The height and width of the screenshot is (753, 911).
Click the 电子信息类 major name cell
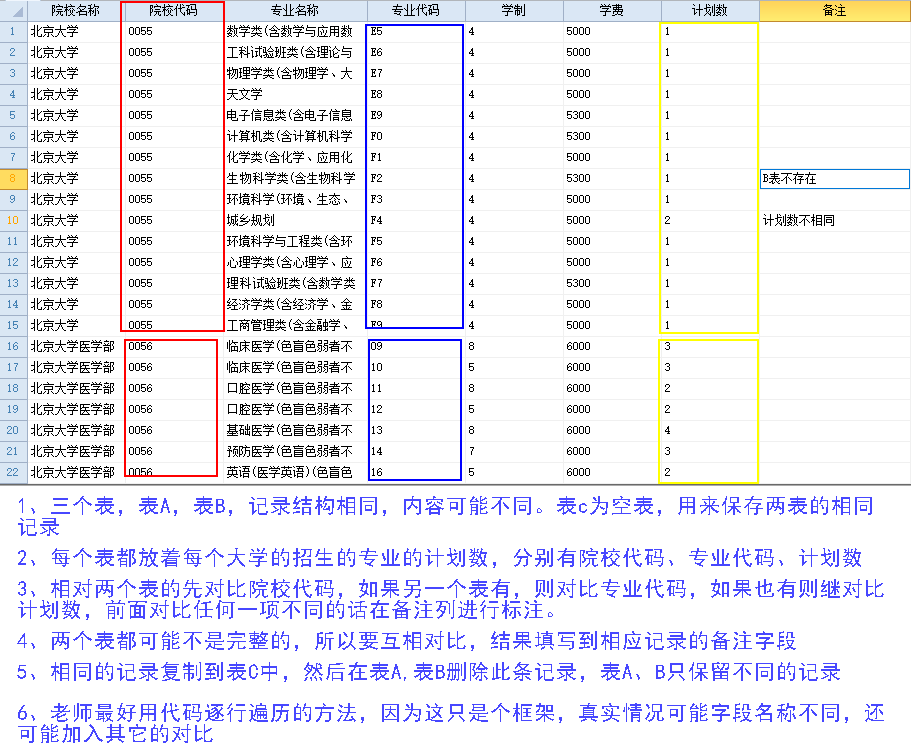[295, 115]
